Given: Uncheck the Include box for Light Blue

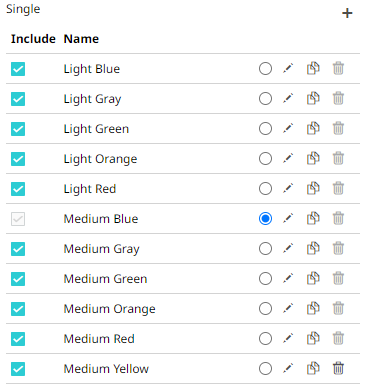Looking at the screenshot, I should 18,69.
